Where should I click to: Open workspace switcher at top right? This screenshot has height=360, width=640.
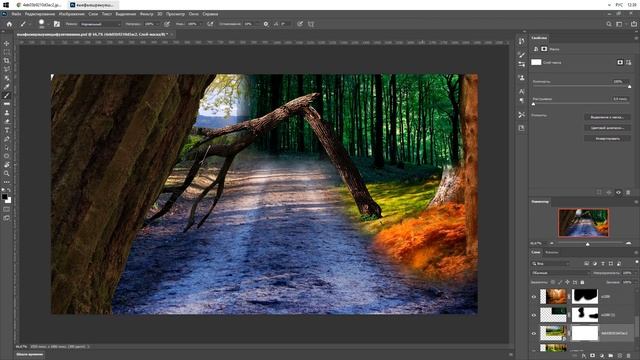pos(619,24)
